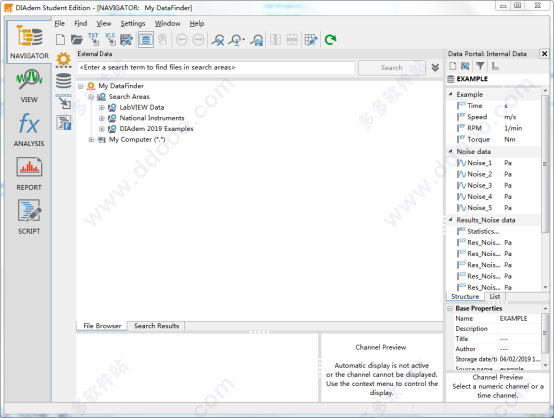
Task: Click the script file sidebar icon
Action: coord(64,122)
